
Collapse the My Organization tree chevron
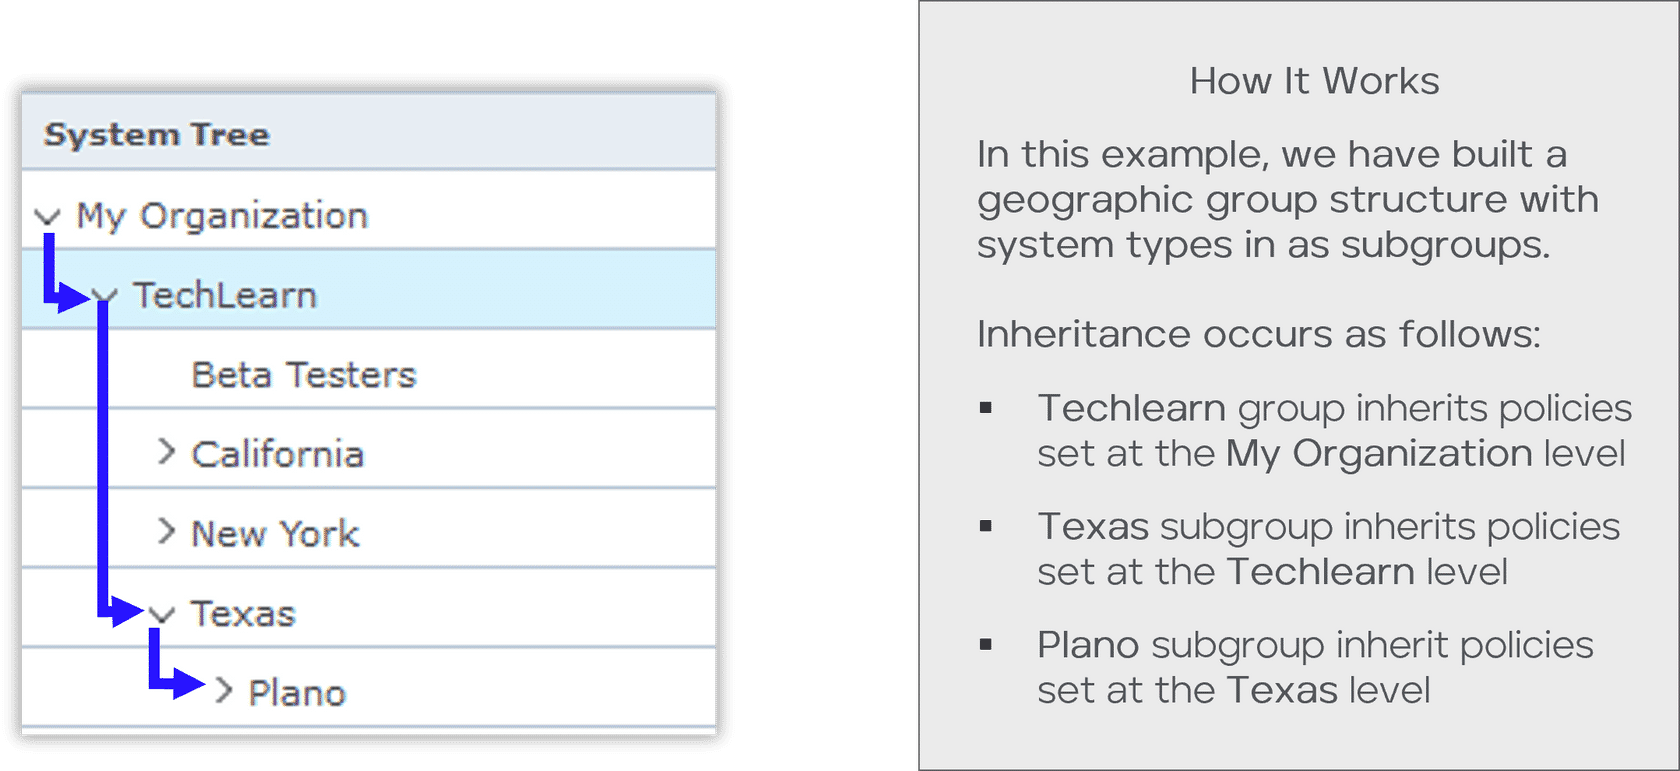47,216
